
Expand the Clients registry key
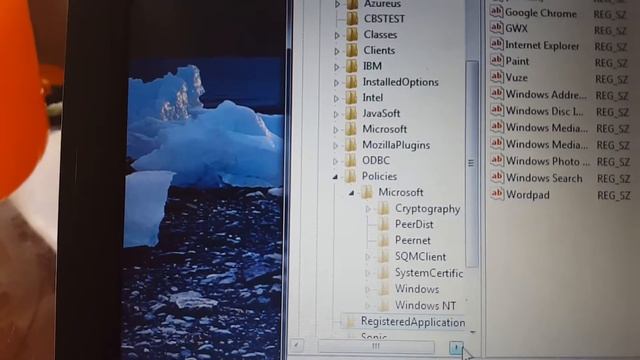click(x=337, y=51)
